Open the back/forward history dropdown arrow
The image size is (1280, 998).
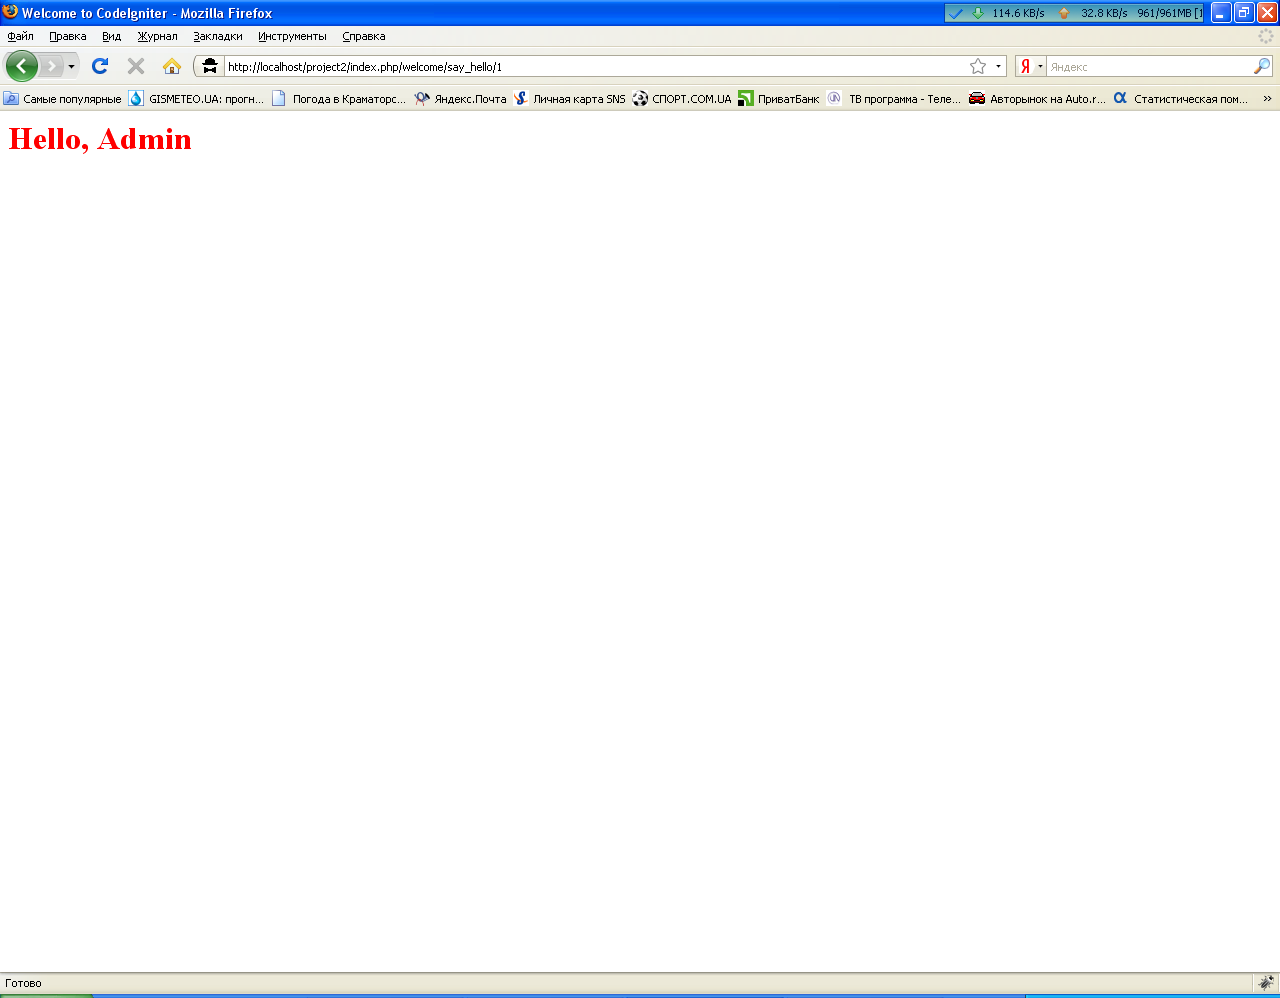71,66
